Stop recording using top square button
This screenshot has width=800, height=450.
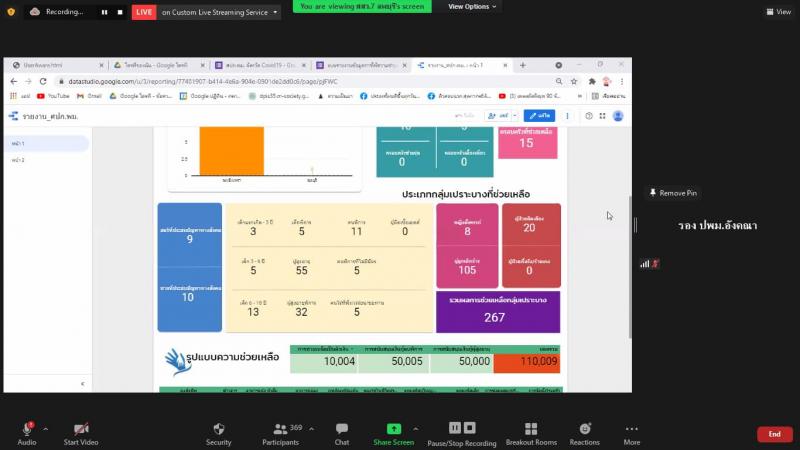click(x=120, y=12)
